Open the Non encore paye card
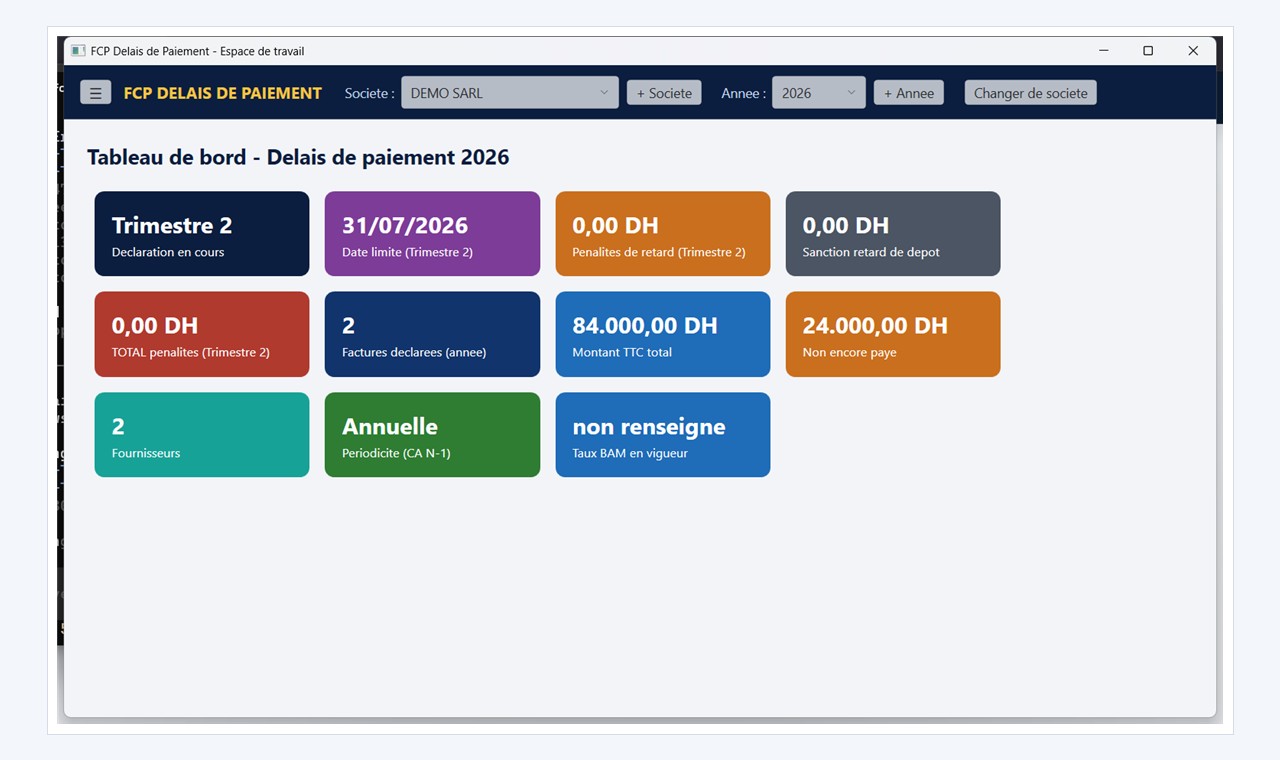1280x760 pixels. [x=893, y=334]
